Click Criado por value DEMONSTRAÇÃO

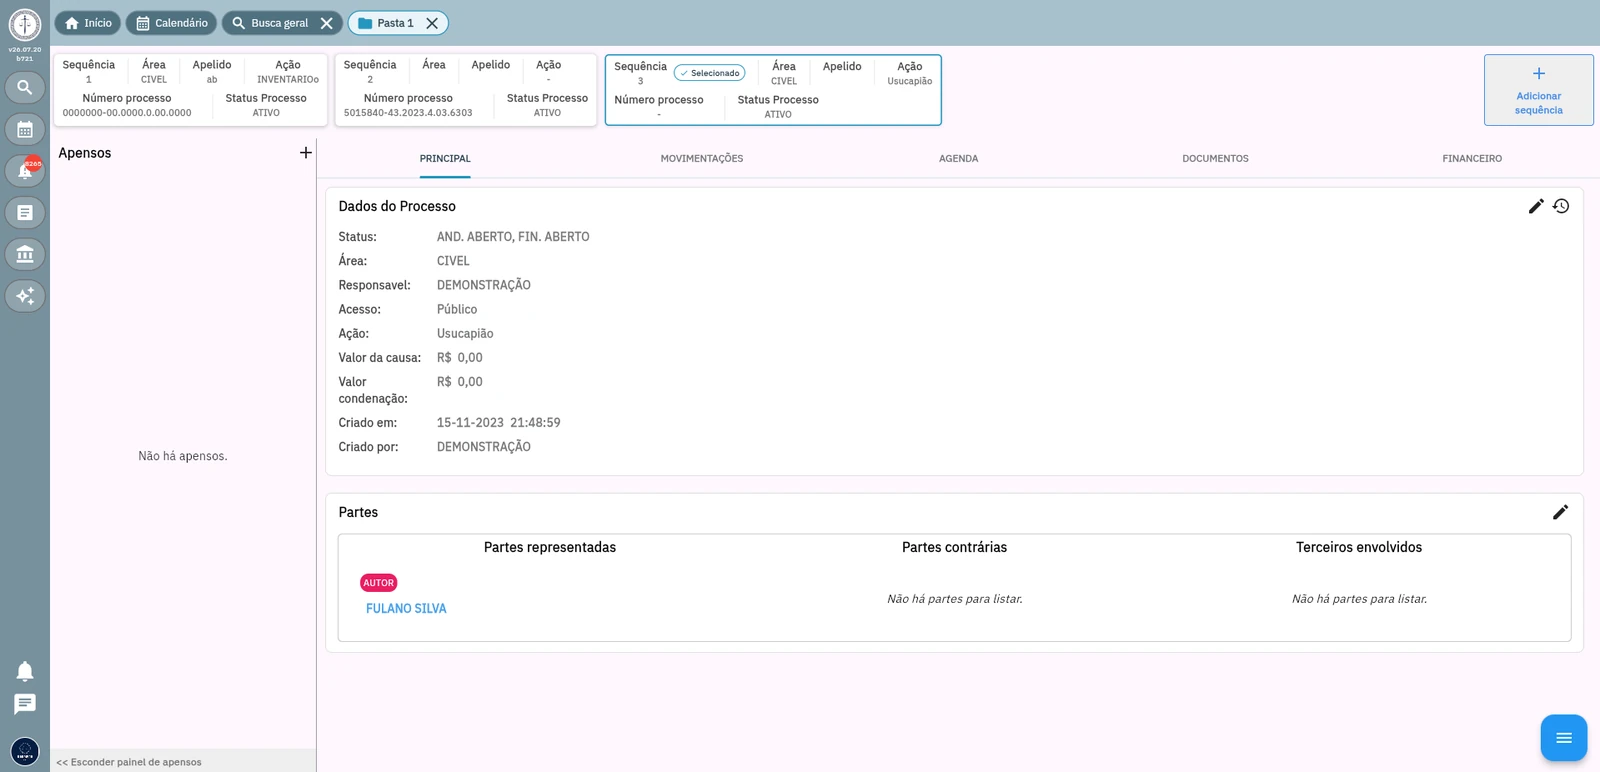(484, 447)
